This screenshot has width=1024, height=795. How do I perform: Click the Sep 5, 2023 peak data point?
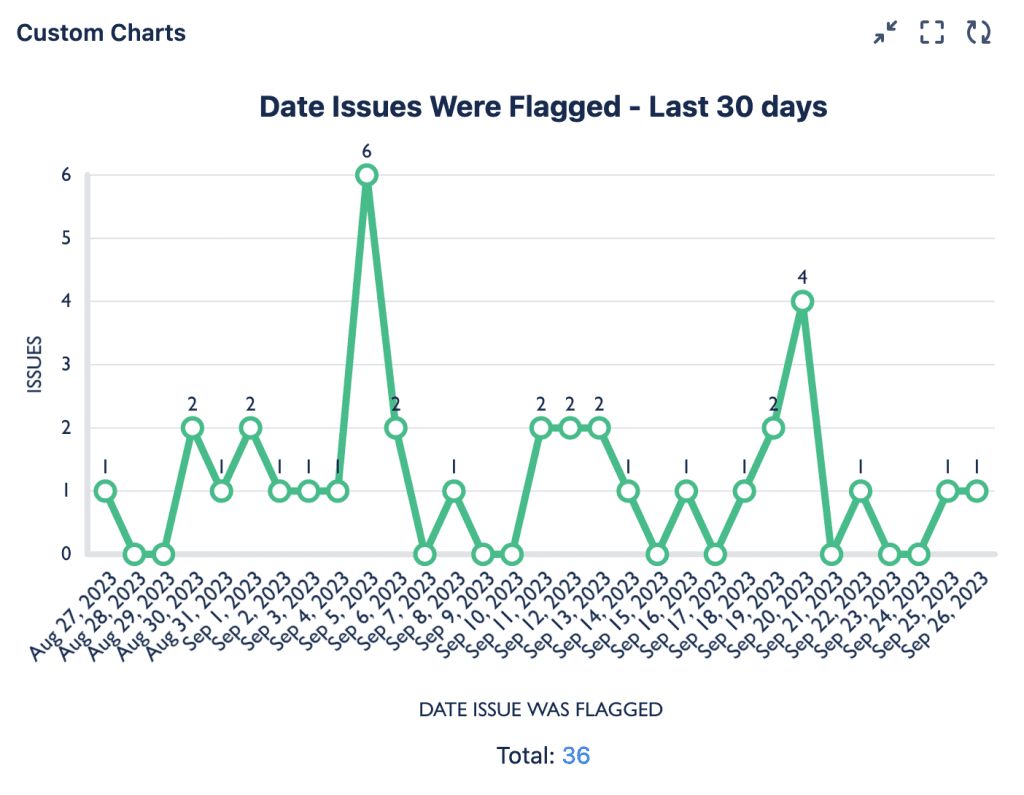367,175
